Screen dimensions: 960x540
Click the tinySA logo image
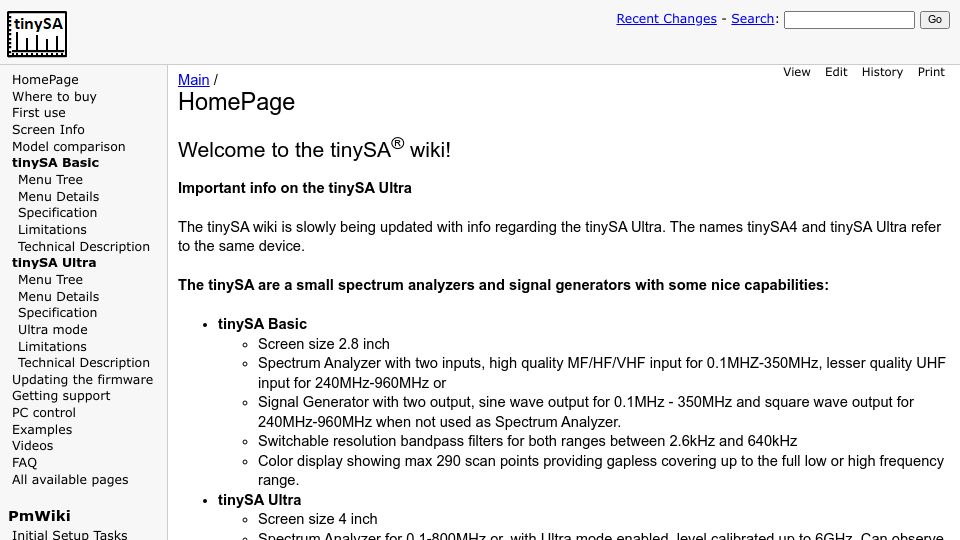point(37,34)
